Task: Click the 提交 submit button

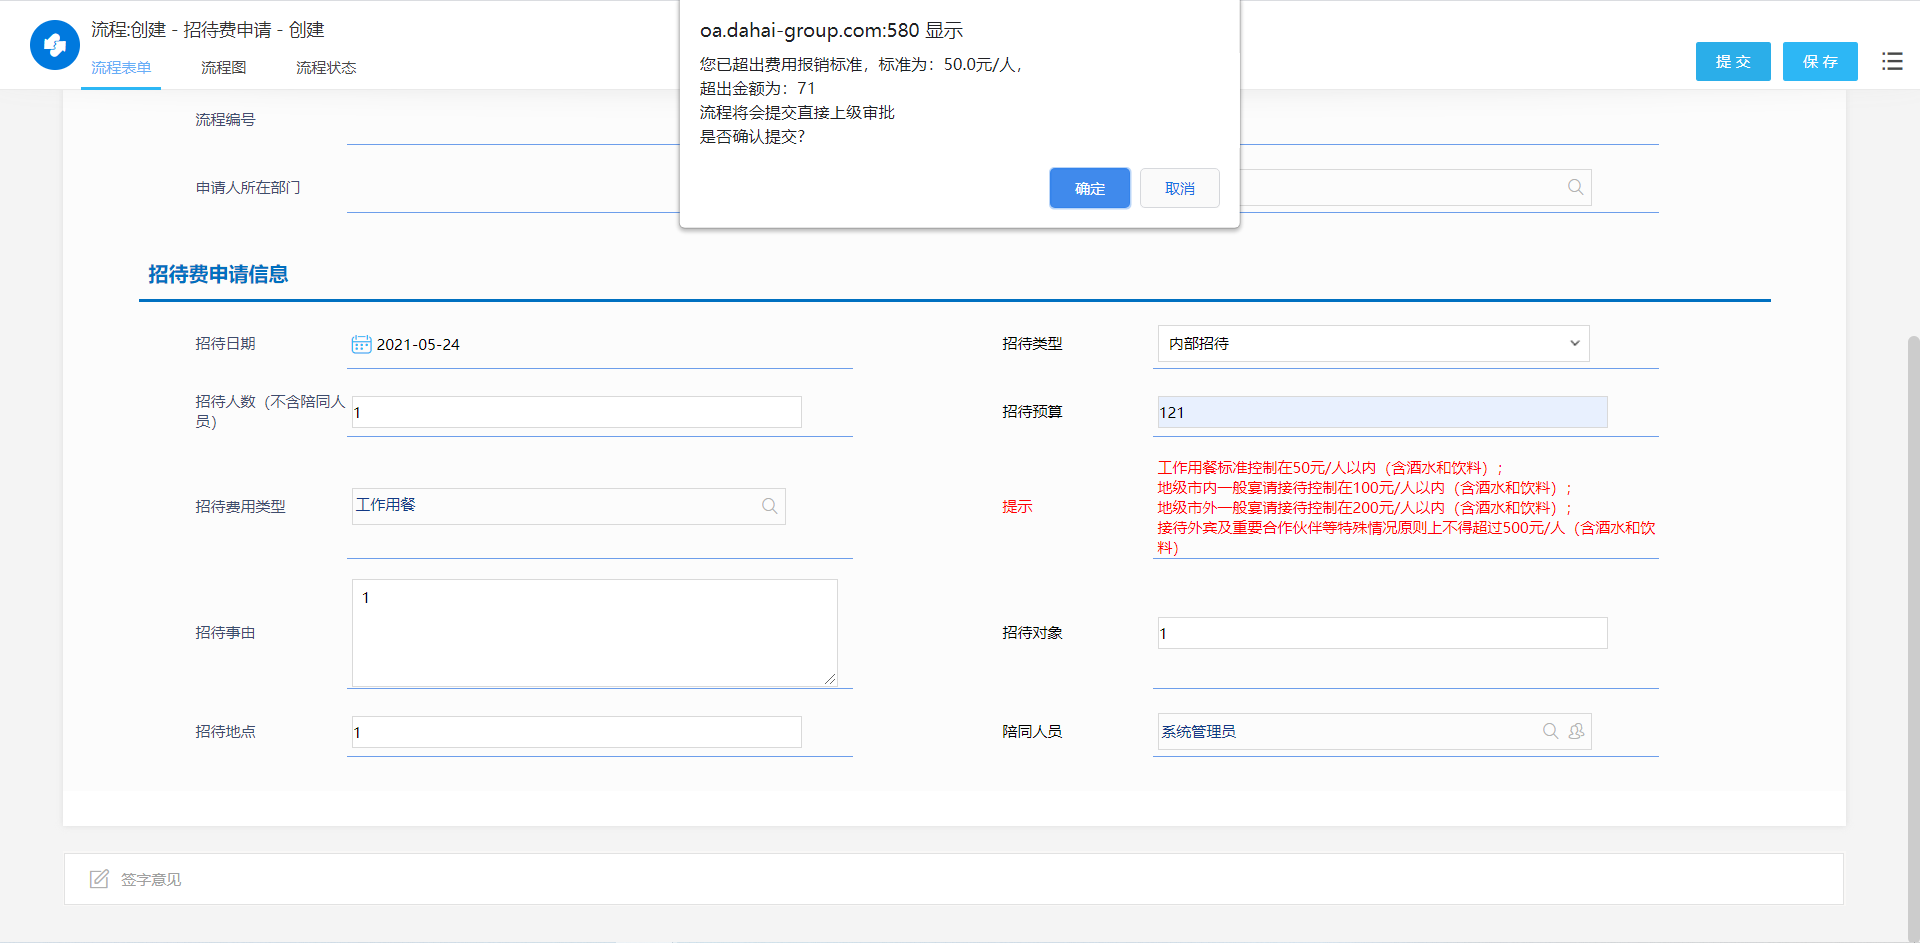Action: [1733, 61]
